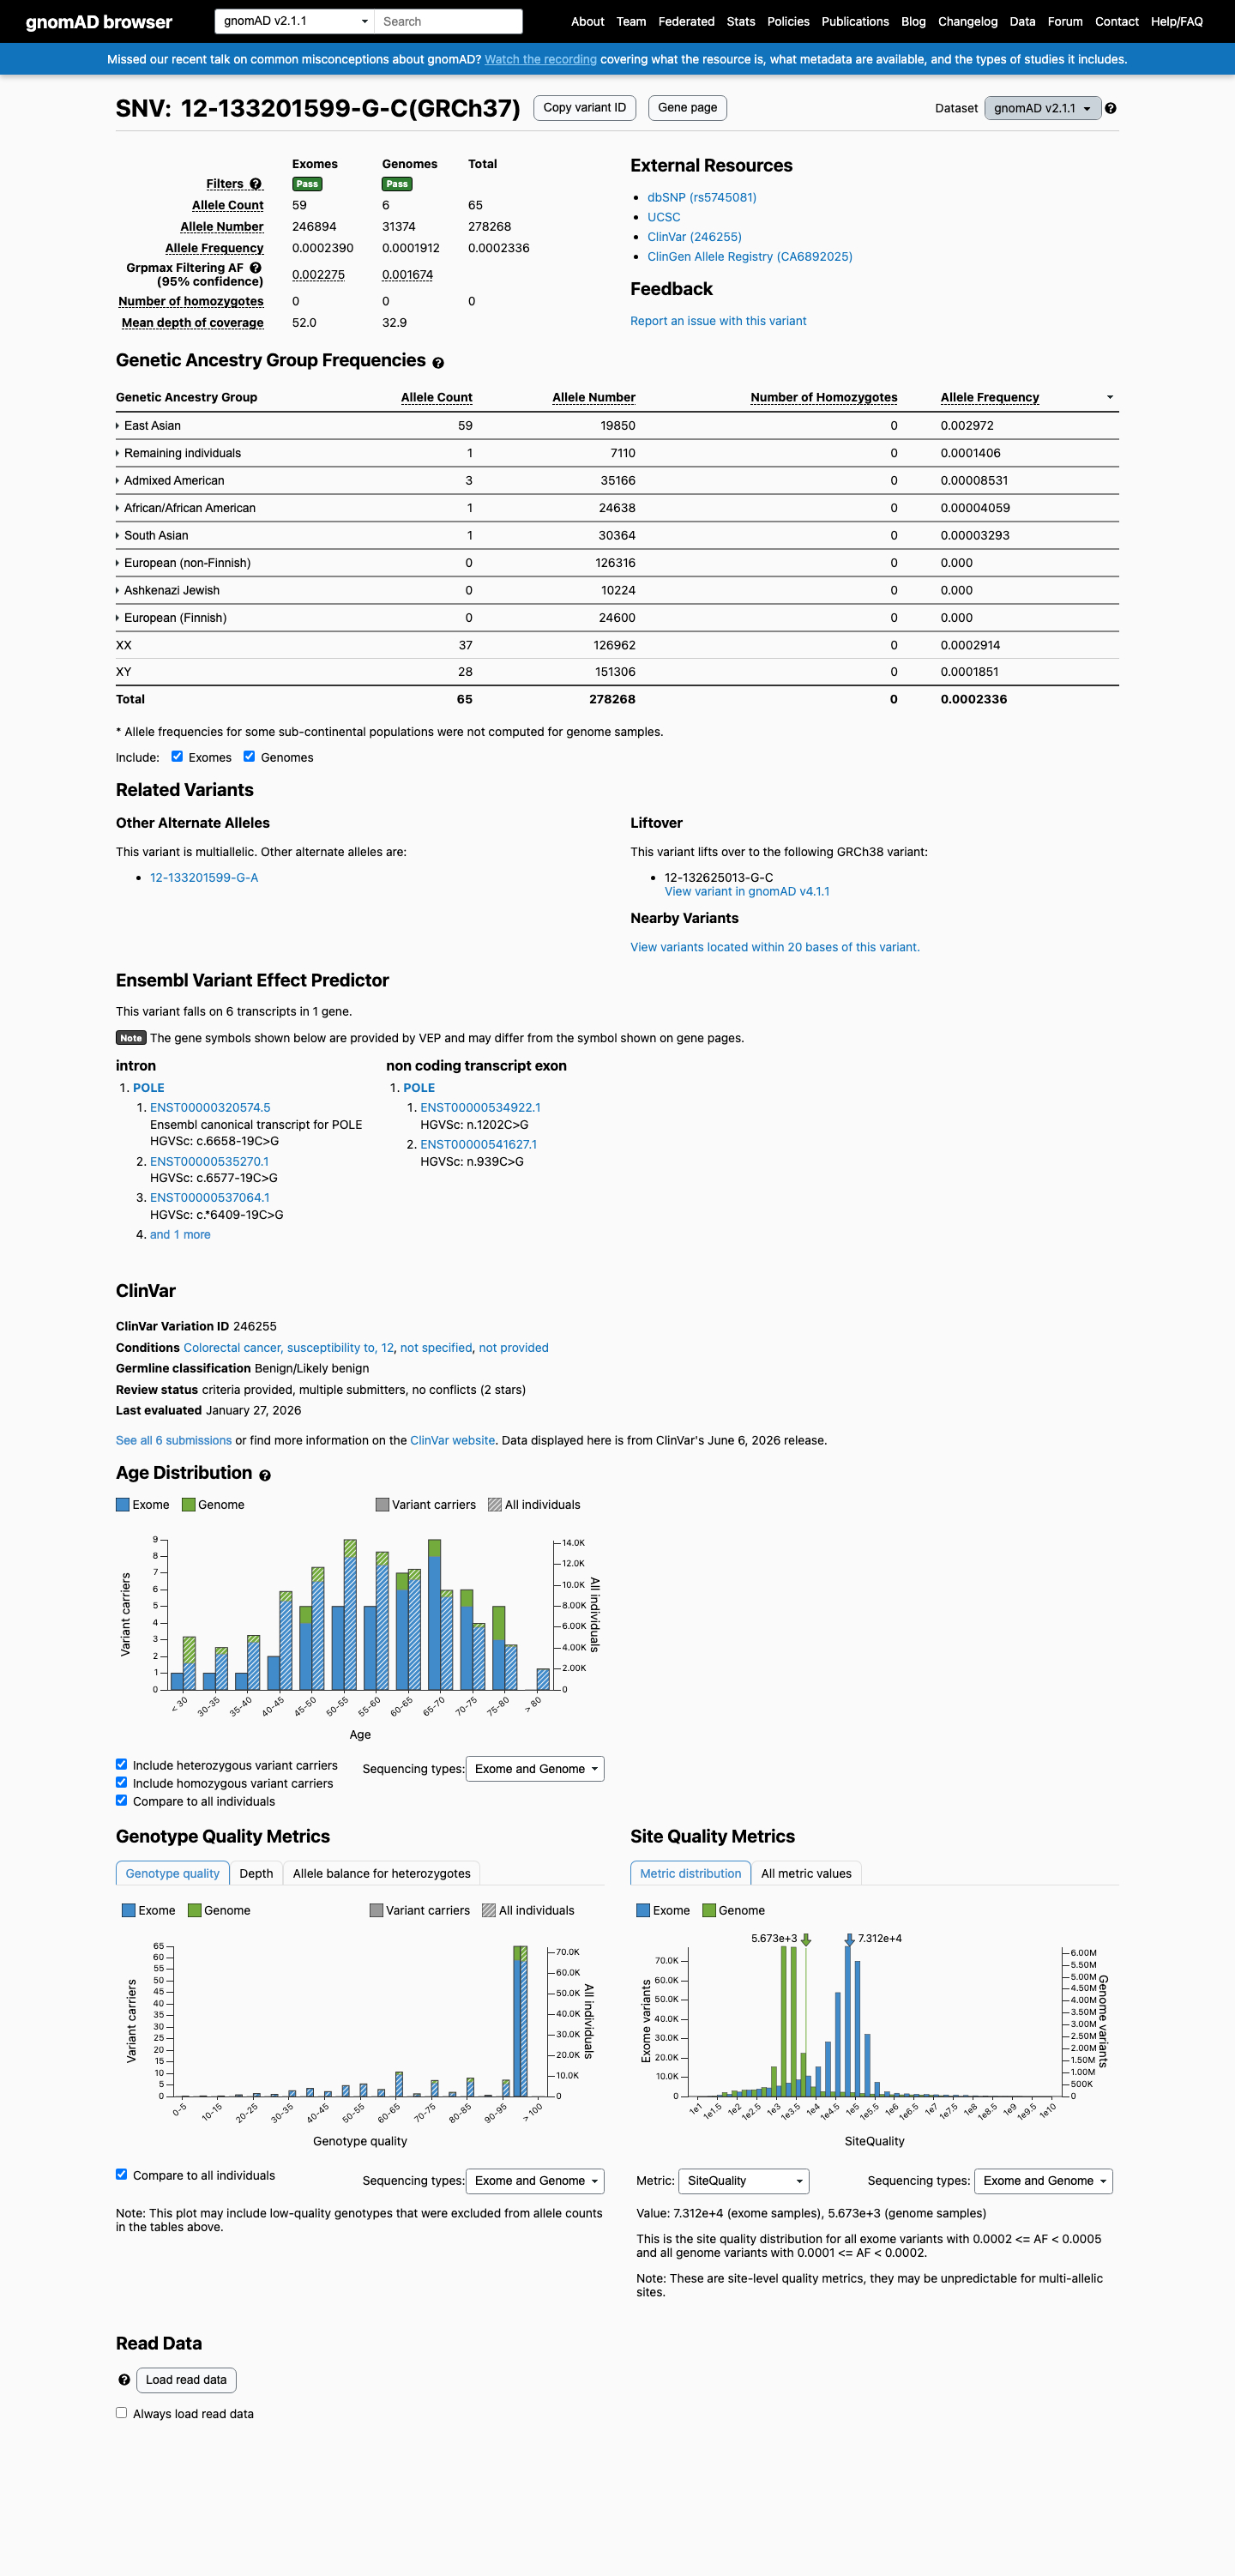Toggle Compare to all individuals under Age Distribution
The height and width of the screenshot is (2576, 1235).
[121, 1801]
